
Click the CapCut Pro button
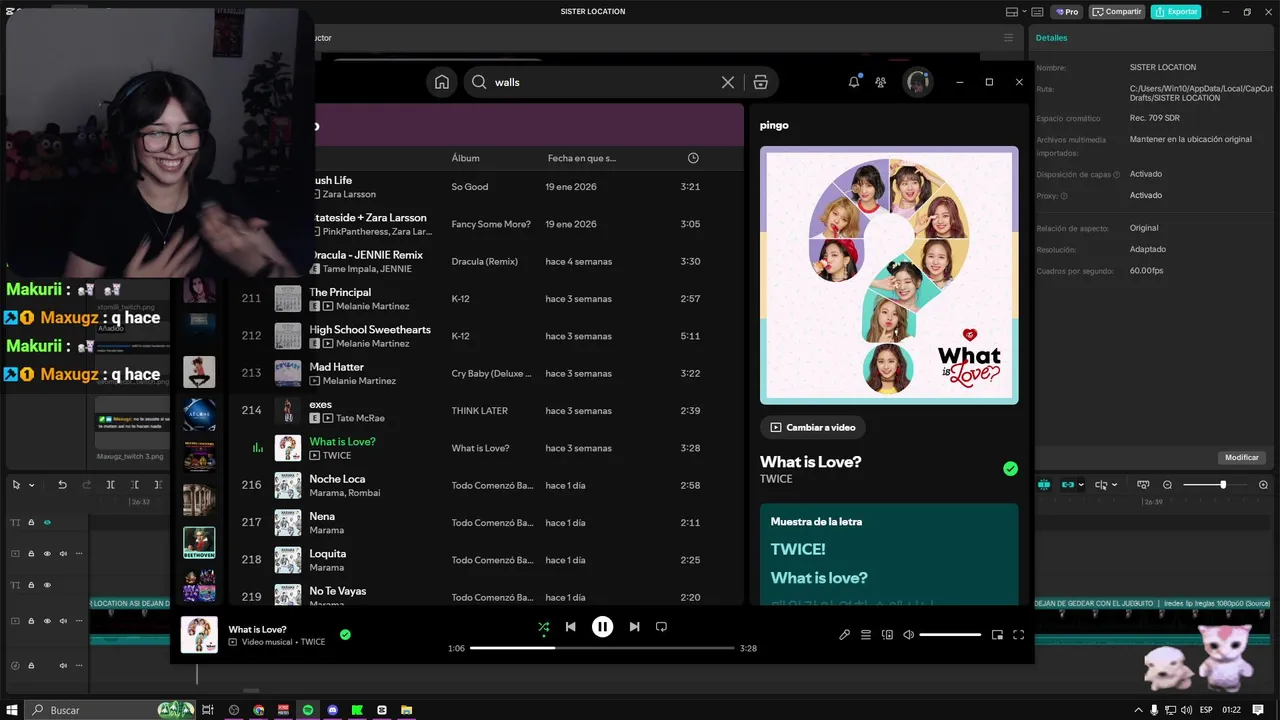tap(1066, 12)
